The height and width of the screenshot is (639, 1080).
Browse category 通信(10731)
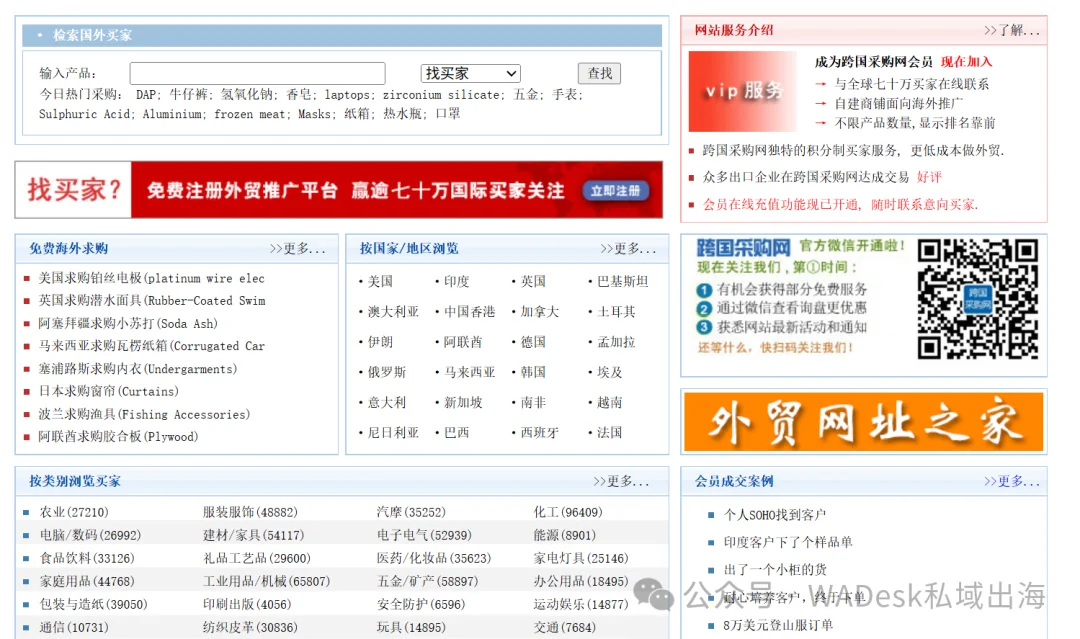(x=74, y=628)
